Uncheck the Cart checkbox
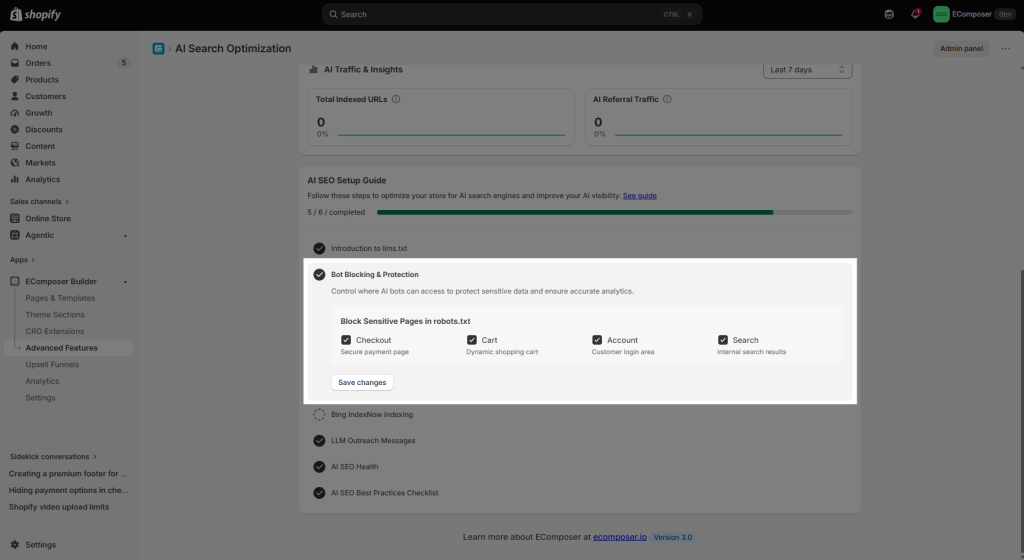This screenshot has width=1024, height=560. point(472,340)
